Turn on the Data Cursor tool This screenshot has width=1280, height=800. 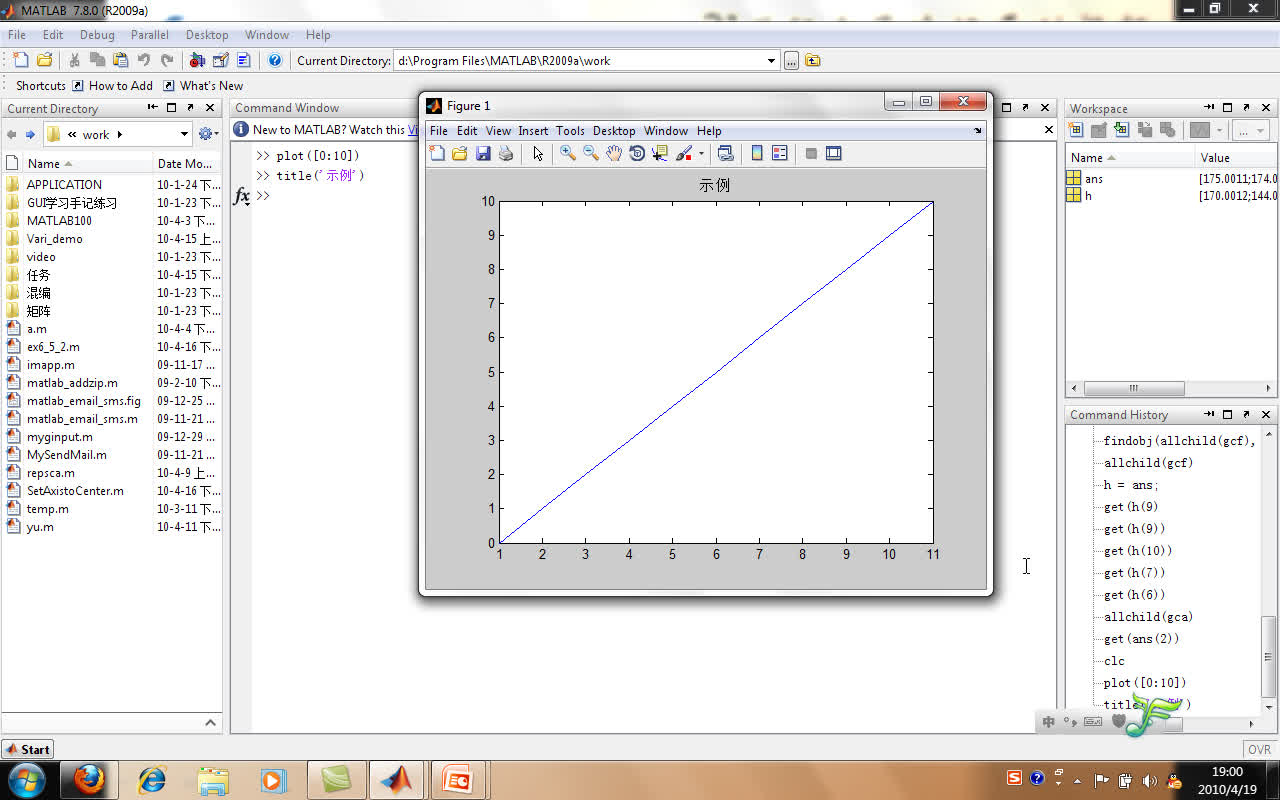coord(659,152)
